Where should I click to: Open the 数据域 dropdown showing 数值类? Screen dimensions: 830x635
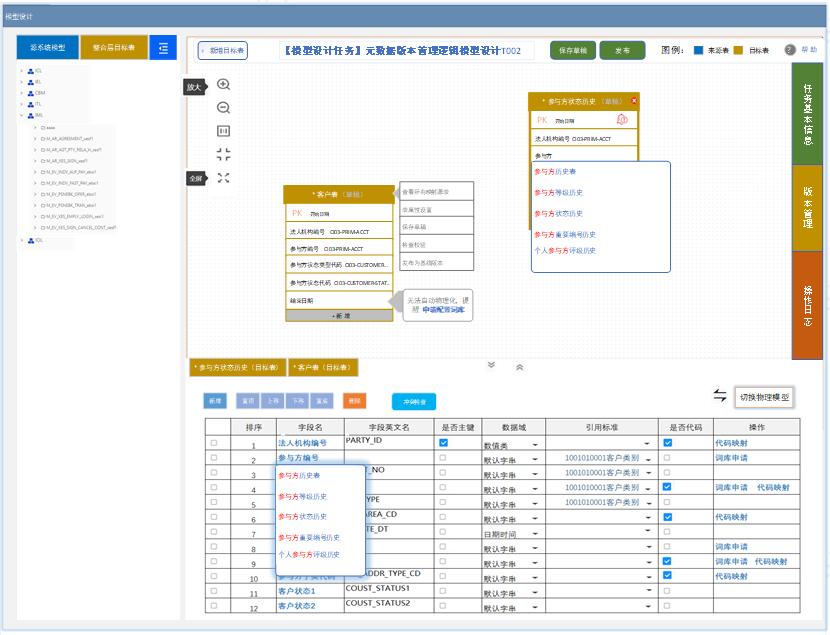pyautogui.click(x=511, y=444)
